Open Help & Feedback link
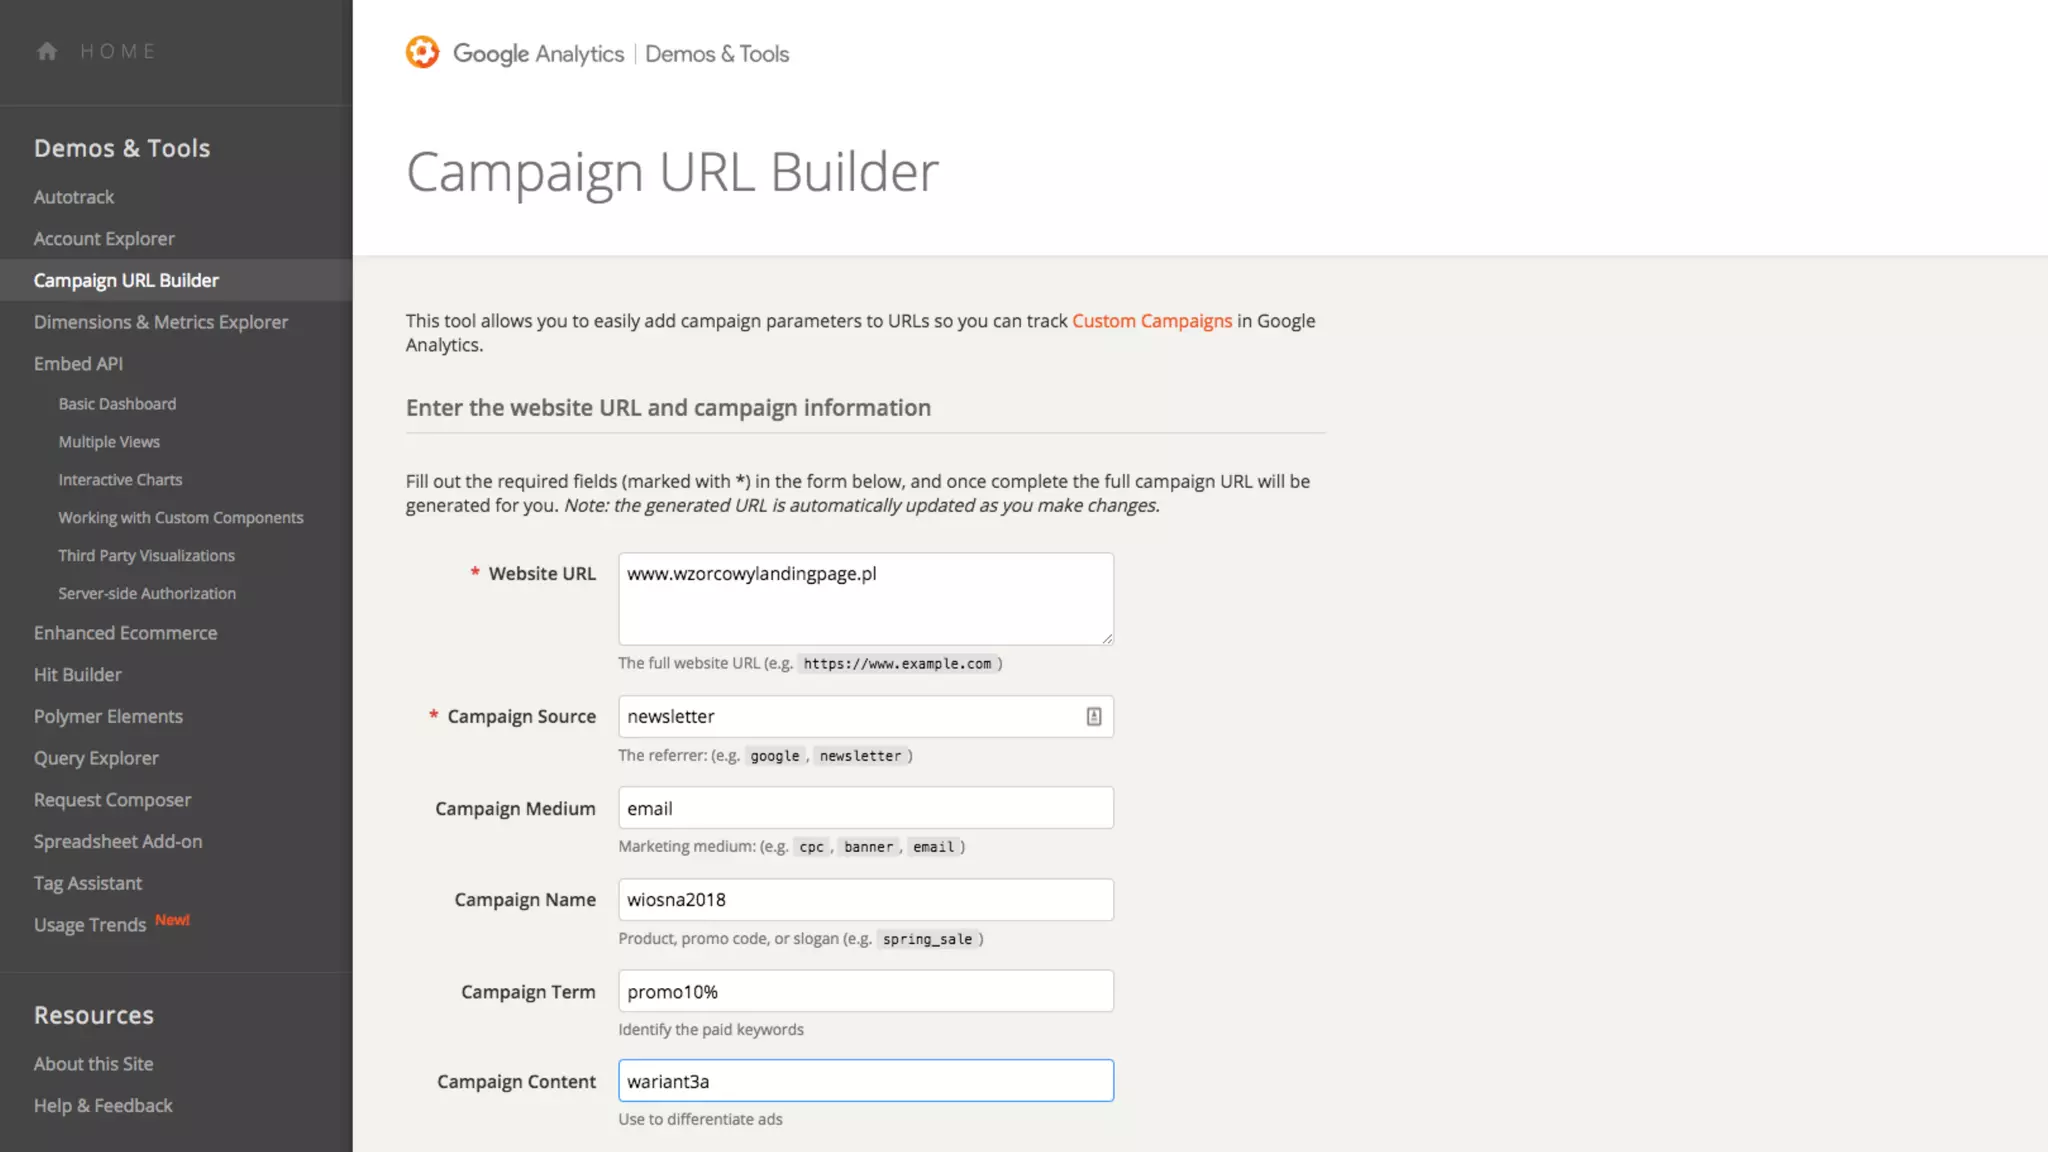 point(103,1106)
